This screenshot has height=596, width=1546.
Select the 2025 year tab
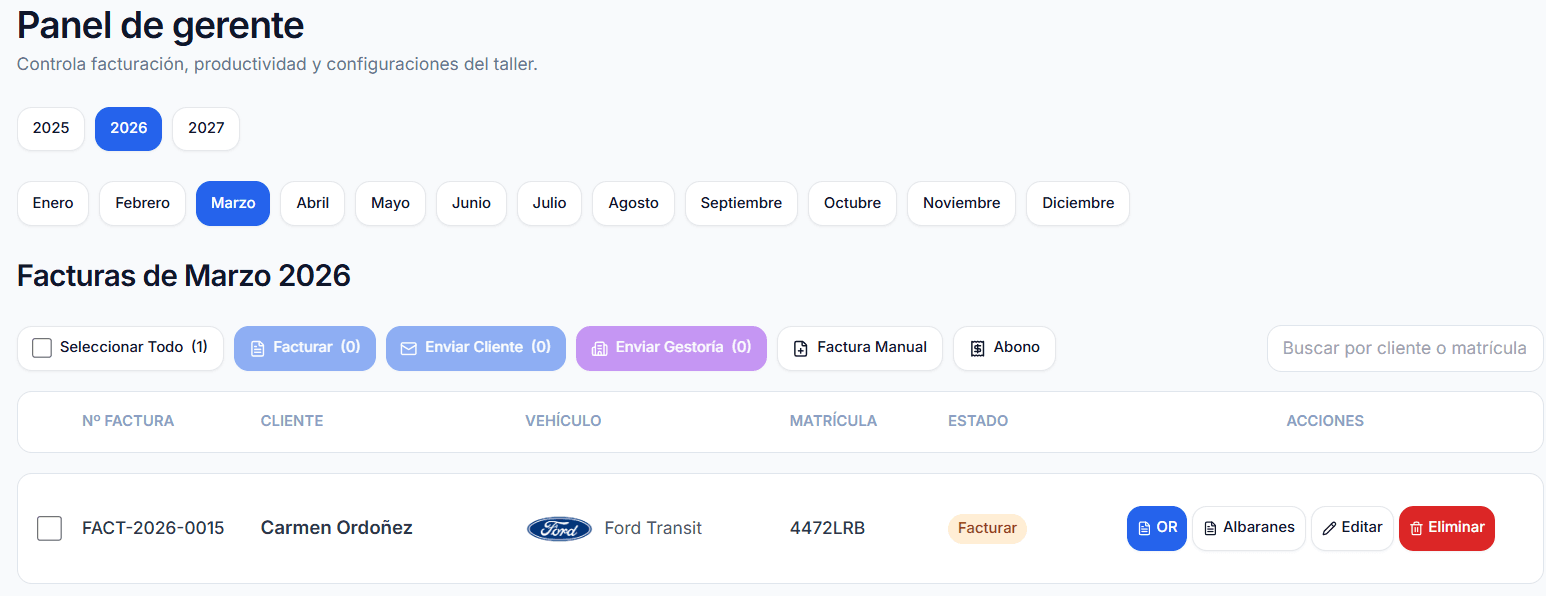click(50, 128)
